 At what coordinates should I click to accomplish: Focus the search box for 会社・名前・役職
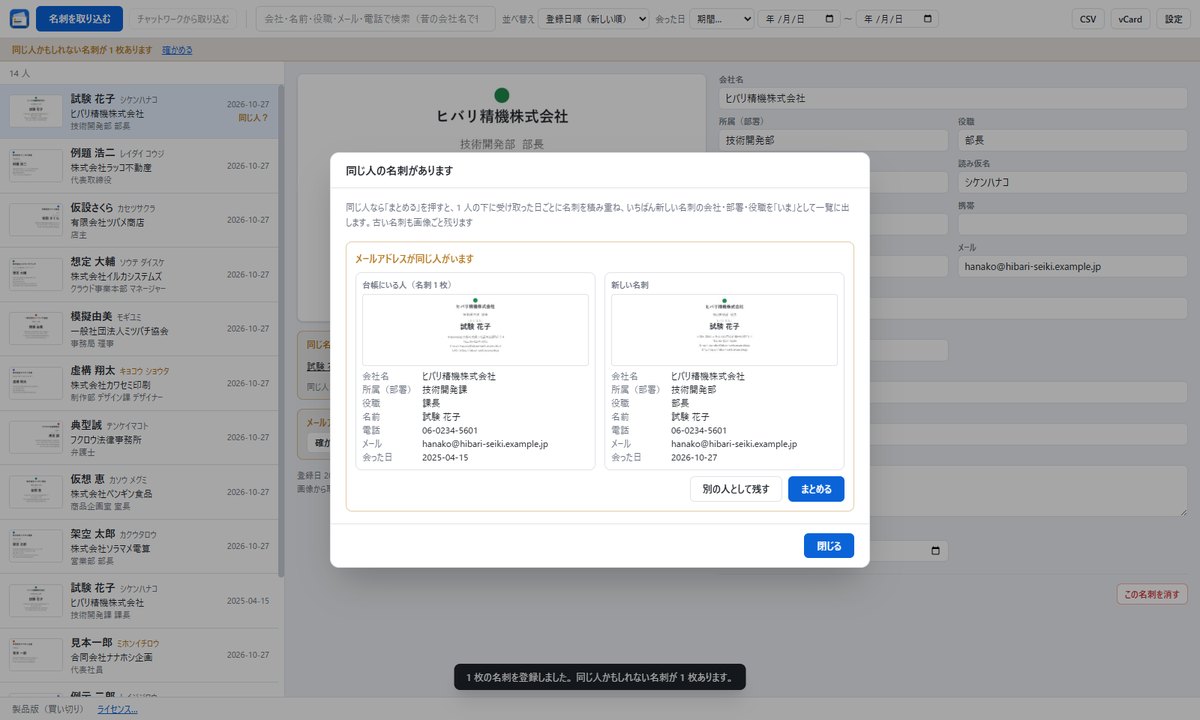click(x=375, y=19)
